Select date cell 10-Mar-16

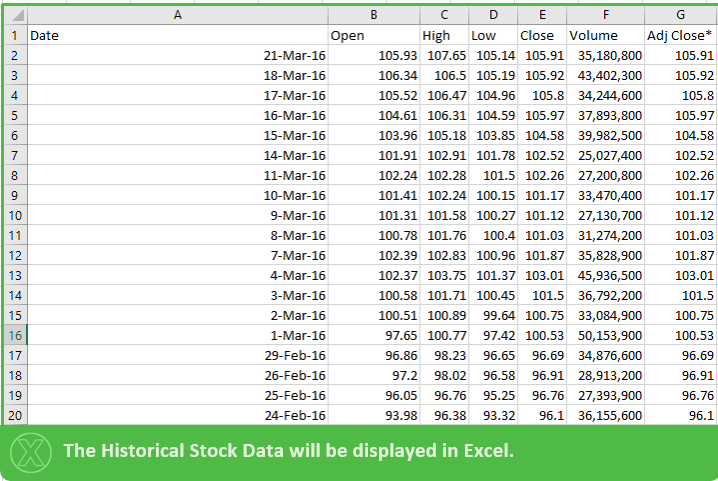[178, 195]
